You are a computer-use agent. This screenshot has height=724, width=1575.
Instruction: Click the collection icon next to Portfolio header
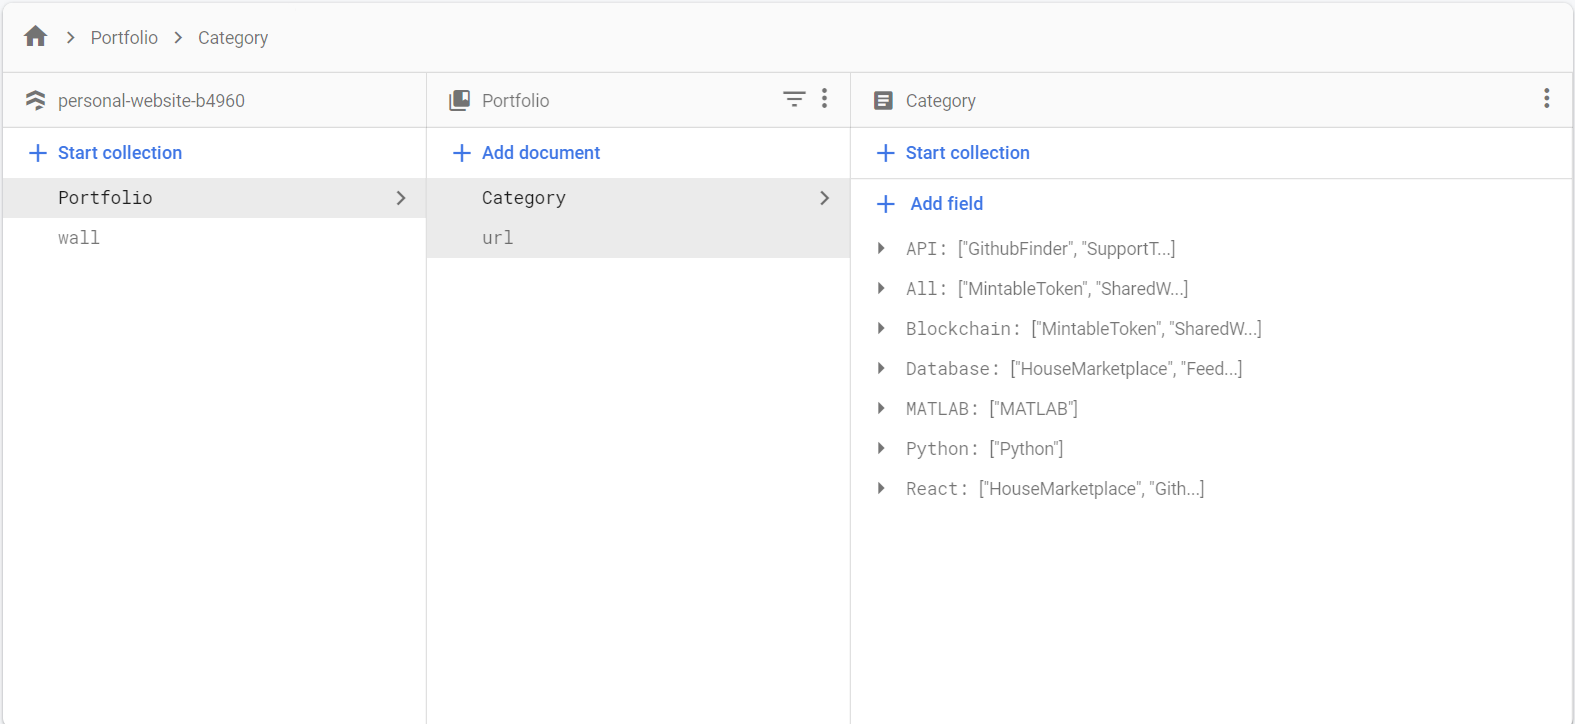[460, 100]
